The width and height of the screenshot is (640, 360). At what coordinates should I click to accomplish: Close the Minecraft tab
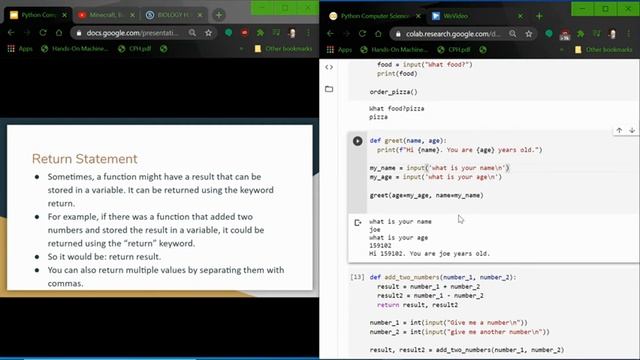132,15
